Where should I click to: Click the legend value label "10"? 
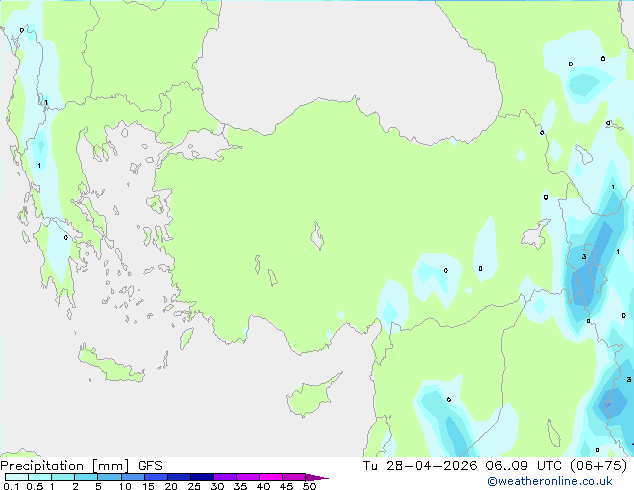pyautogui.click(x=125, y=486)
